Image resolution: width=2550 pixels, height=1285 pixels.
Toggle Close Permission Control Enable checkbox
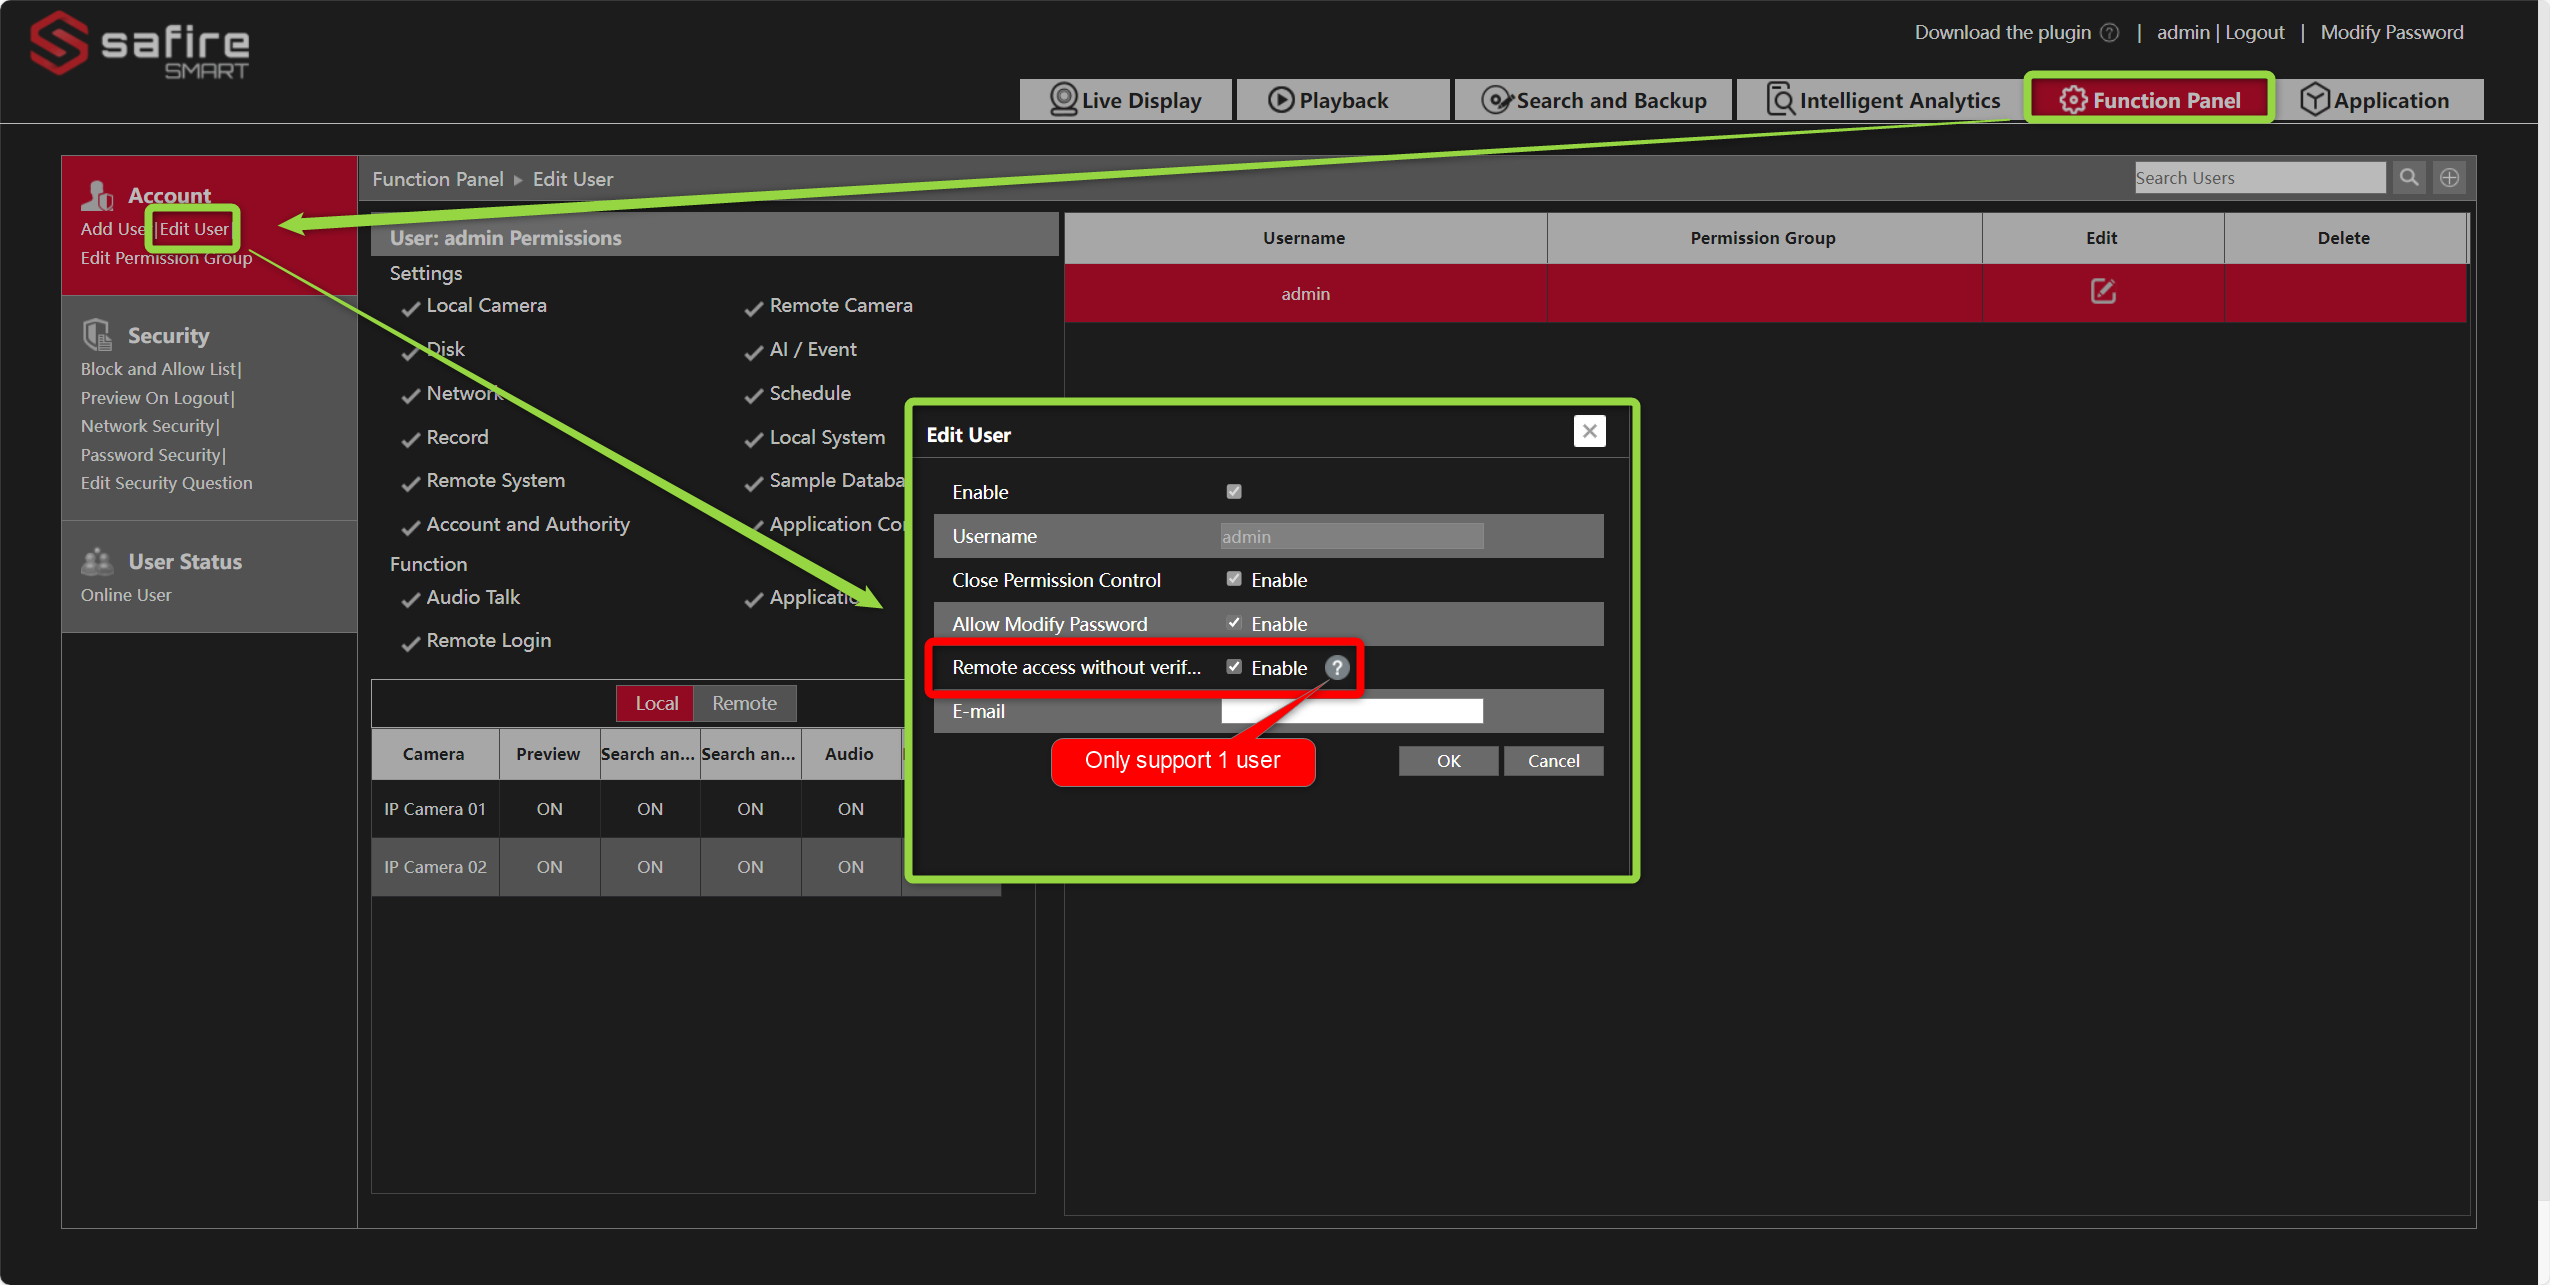tap(1233, 579)
